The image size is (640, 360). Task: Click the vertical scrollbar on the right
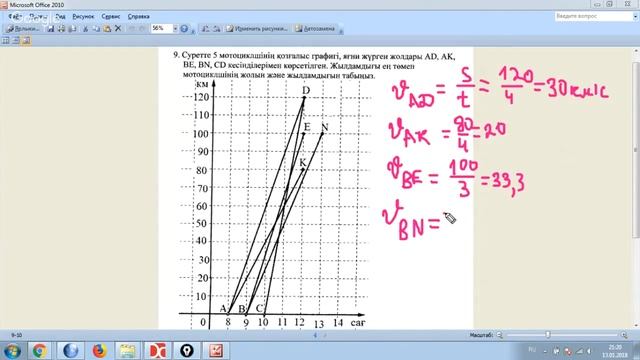pyautogui.click(x=636, y=149)
